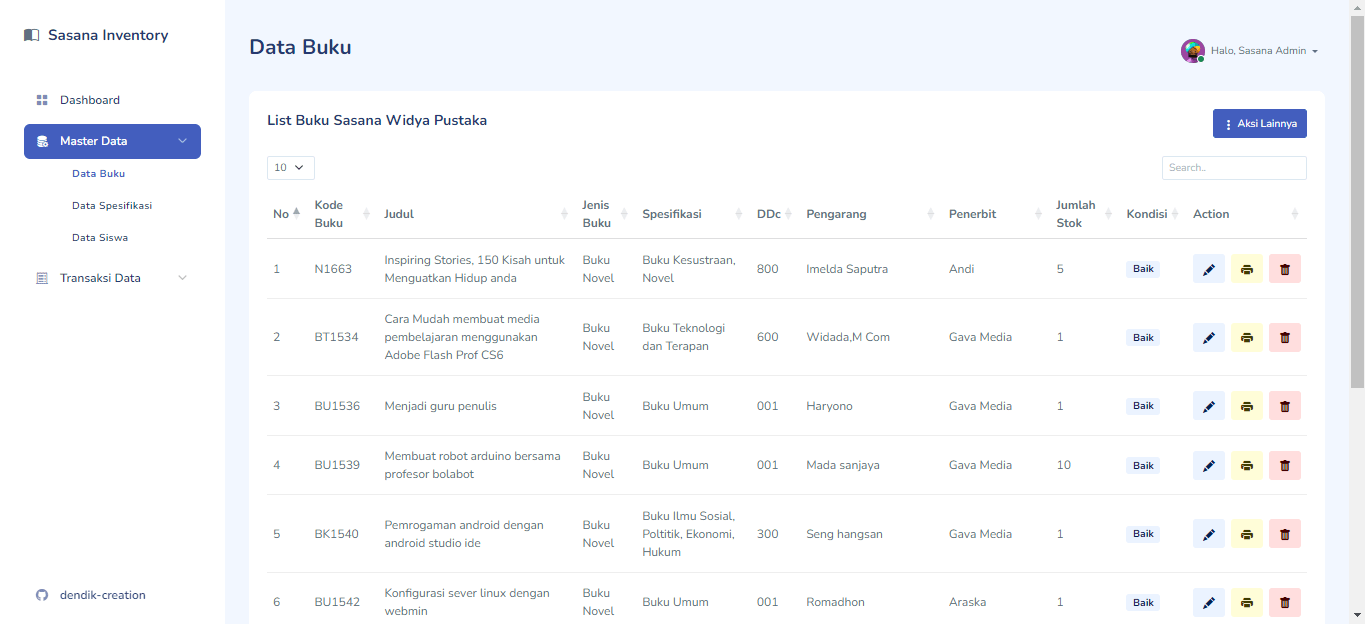Click the Sasana Inventory book logo icon

tap(31, 35)
